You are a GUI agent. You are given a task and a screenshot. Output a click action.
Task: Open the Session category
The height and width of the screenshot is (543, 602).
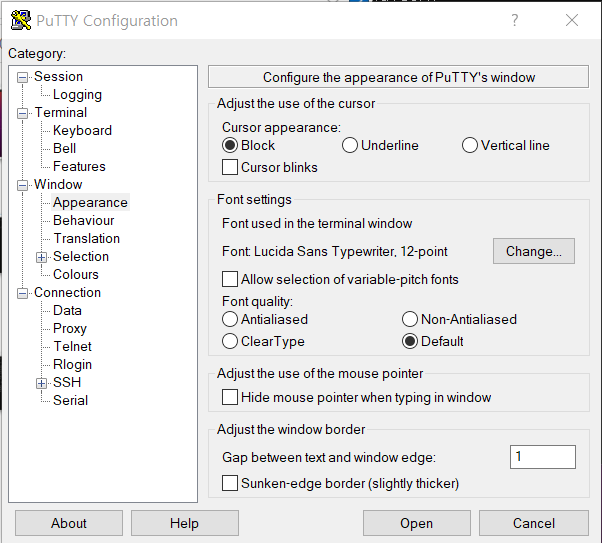click(58, 76)
